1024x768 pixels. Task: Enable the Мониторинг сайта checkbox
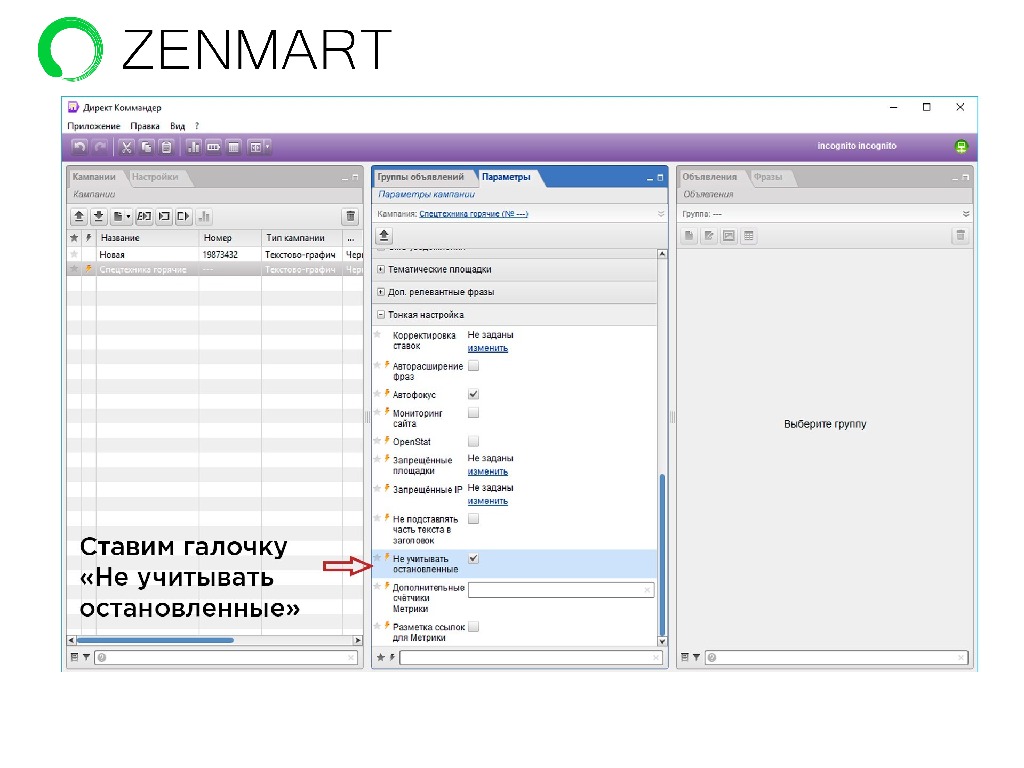tap(473, 412)
